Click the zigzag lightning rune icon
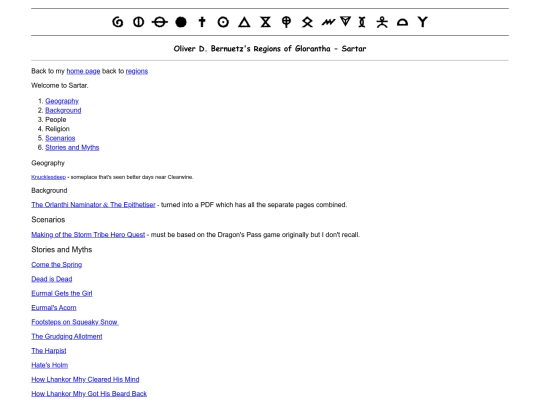 [328, 22]
